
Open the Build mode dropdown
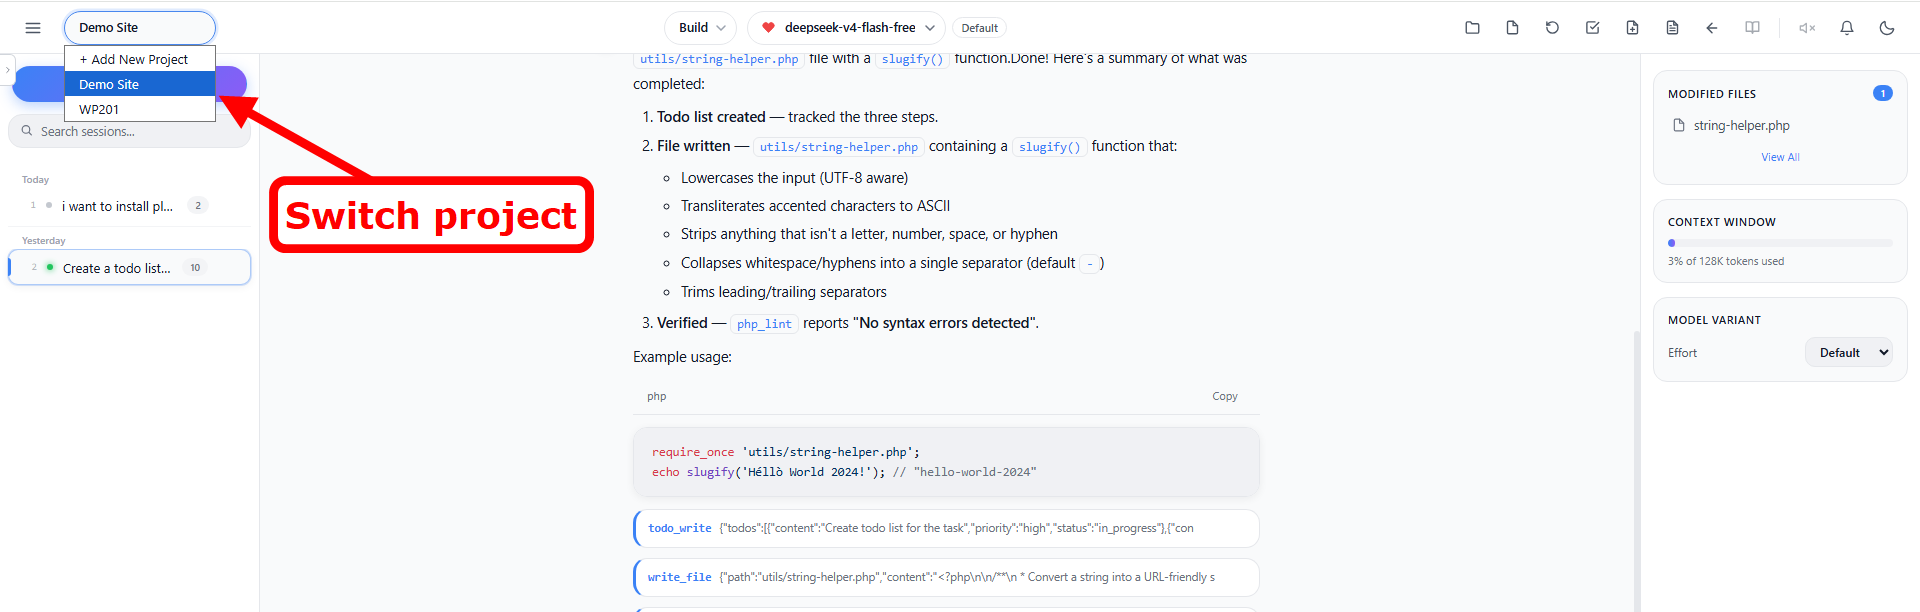click(x=701, y=28)
